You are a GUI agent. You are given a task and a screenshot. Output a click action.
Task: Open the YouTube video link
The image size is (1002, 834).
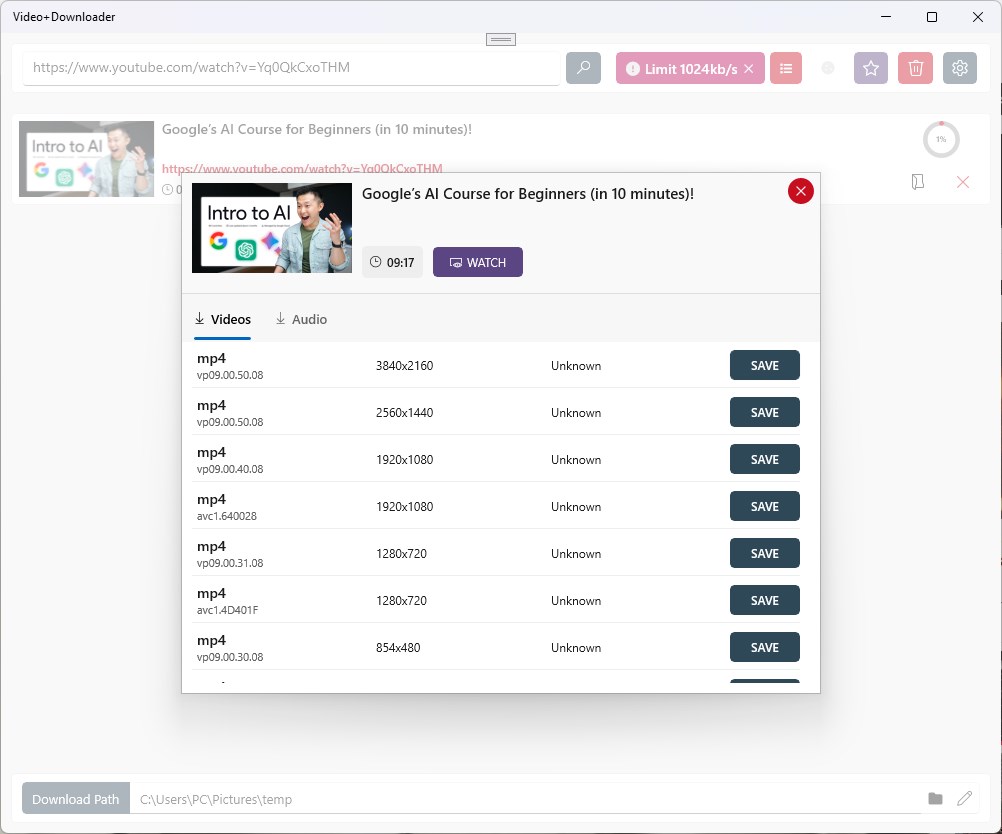(302, 169)
